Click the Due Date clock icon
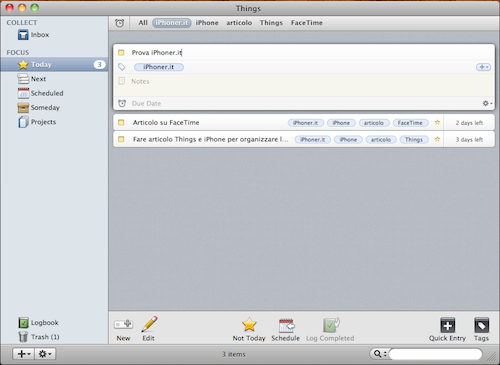 point(122,103)
